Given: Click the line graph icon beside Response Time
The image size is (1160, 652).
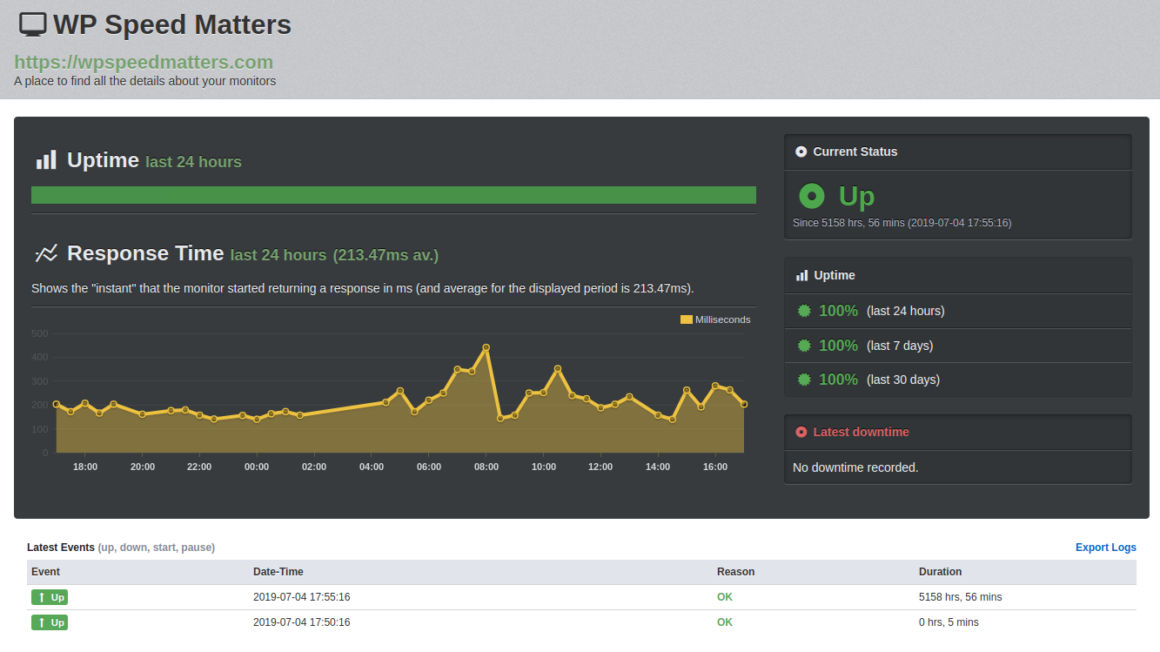Looking at the screenshot, I should [47, 253].
